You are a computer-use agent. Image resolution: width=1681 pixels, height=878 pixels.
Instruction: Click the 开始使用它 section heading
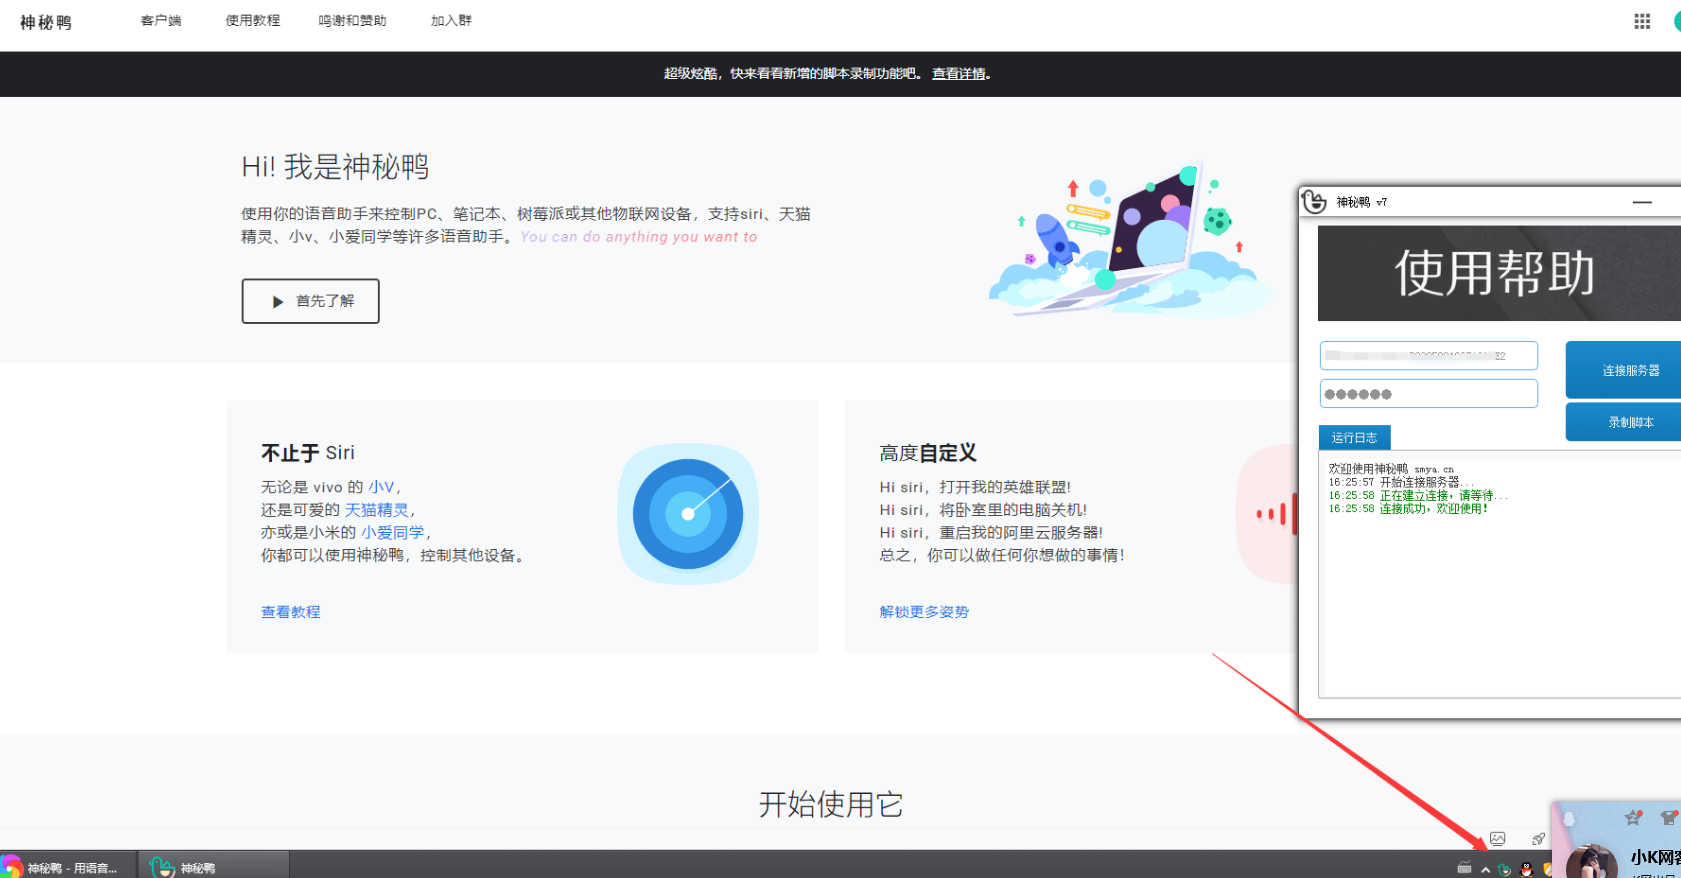(831, 804)
